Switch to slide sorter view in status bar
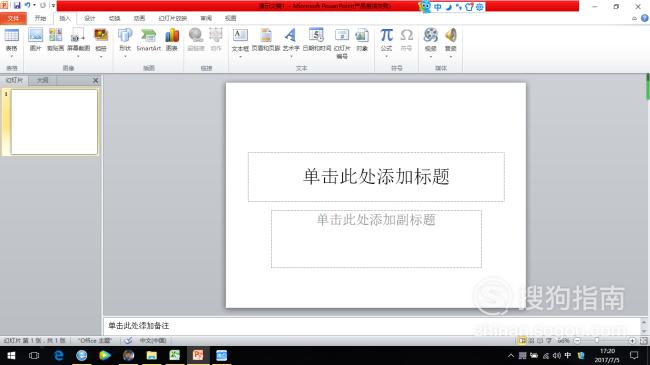Screen dimensions: 650x365 click(x=531, y=341)
